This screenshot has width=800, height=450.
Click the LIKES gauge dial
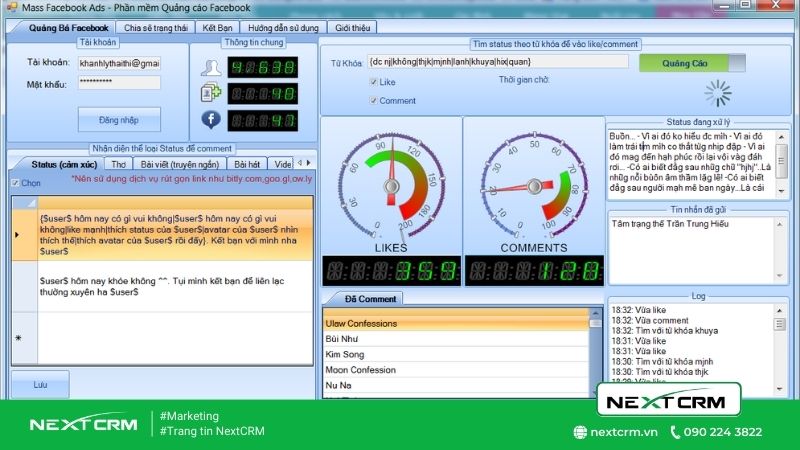point(389,183)
